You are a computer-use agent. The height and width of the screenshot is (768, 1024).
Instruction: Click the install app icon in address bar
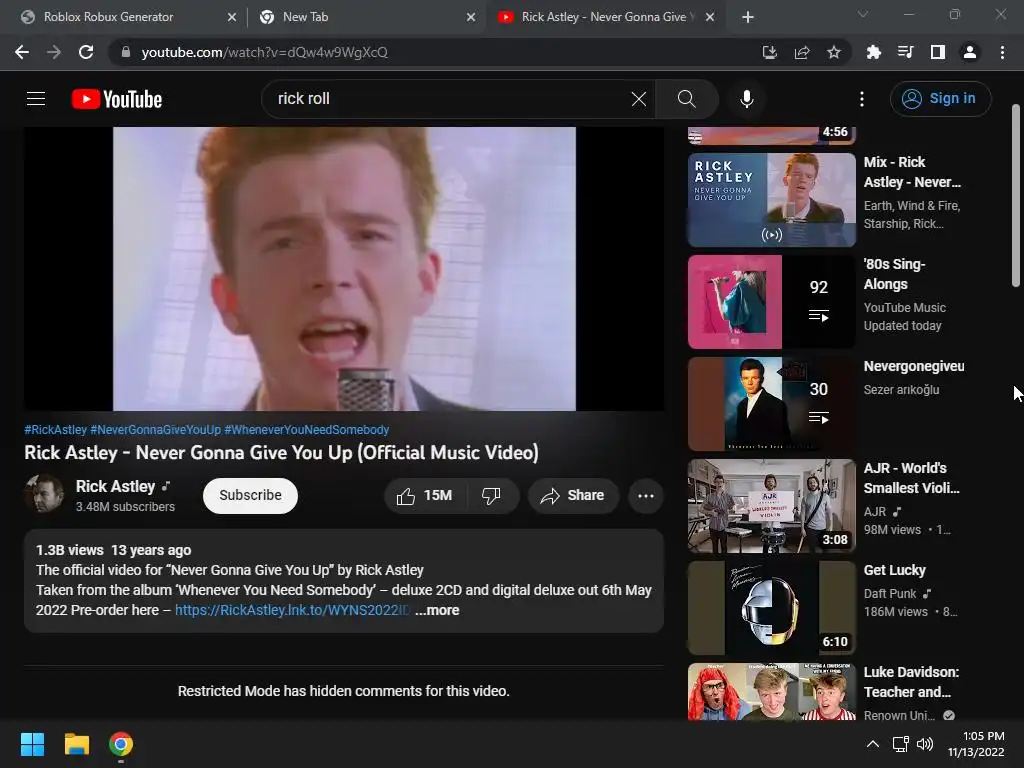770,52
